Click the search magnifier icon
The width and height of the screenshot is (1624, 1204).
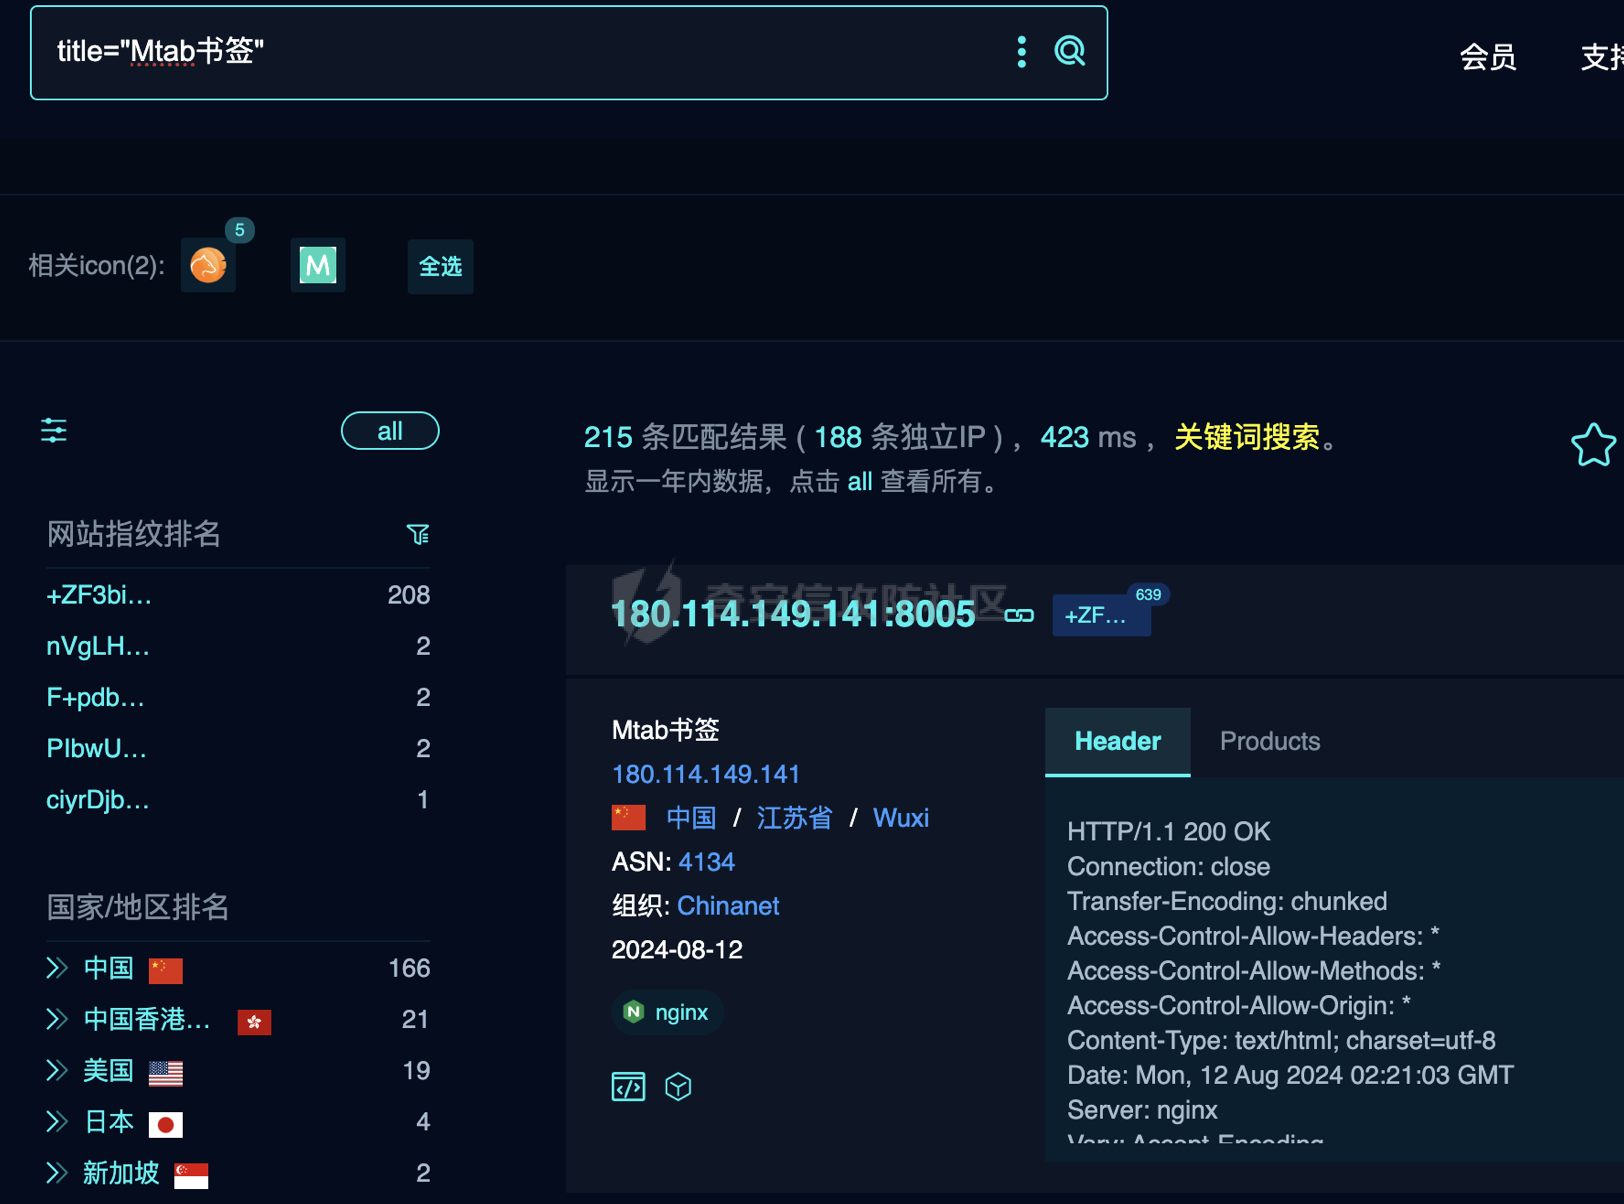(x=1070, y=51)
